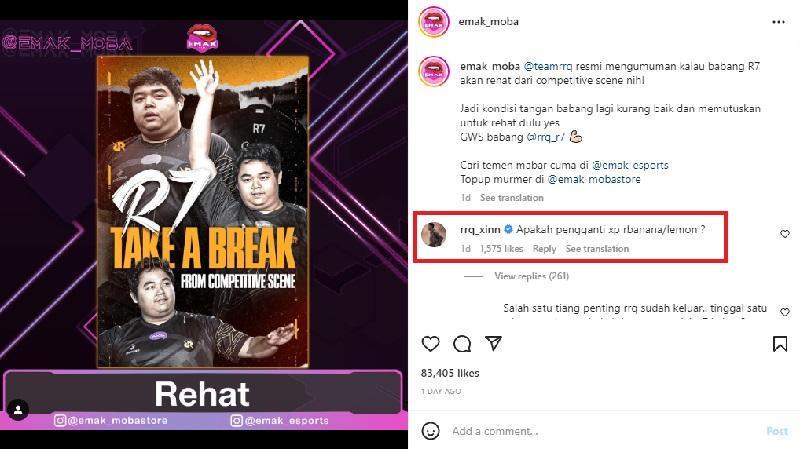Click the tagged people icon on photo
Viewport: 800px width, 449px height.
click(x=18, y=410)
